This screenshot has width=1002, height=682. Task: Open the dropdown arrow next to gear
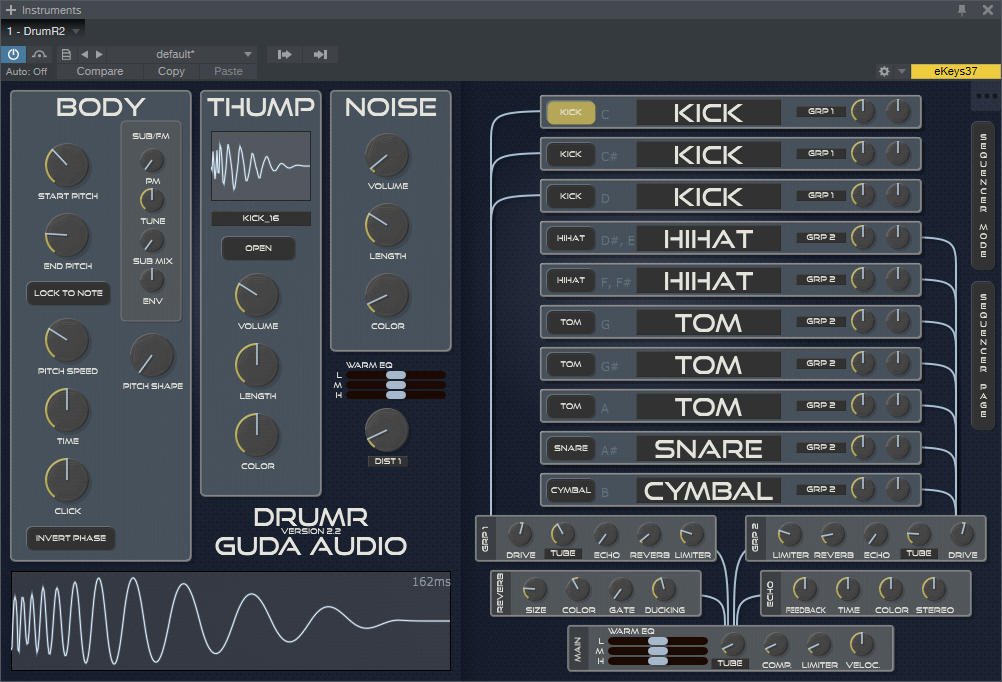pyautogui.click(x=901, y=71)
